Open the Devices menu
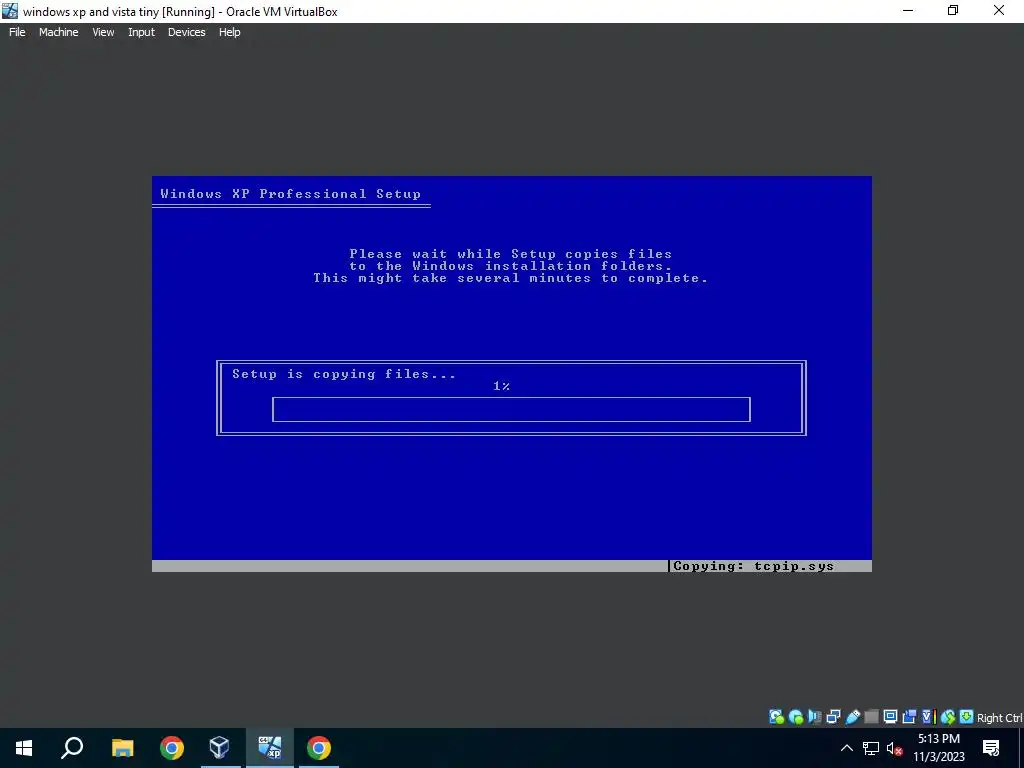Screen dimensions: 1024x768 coord(186,32)
